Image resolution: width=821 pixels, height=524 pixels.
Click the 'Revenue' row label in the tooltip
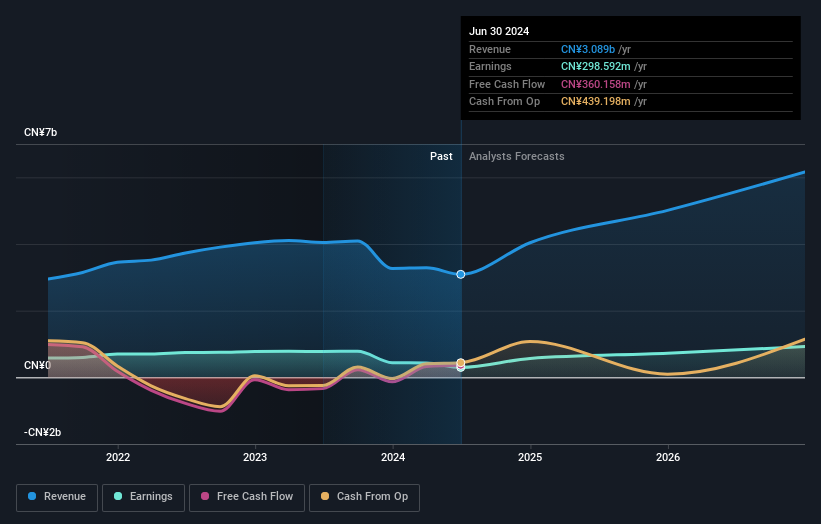490,49
